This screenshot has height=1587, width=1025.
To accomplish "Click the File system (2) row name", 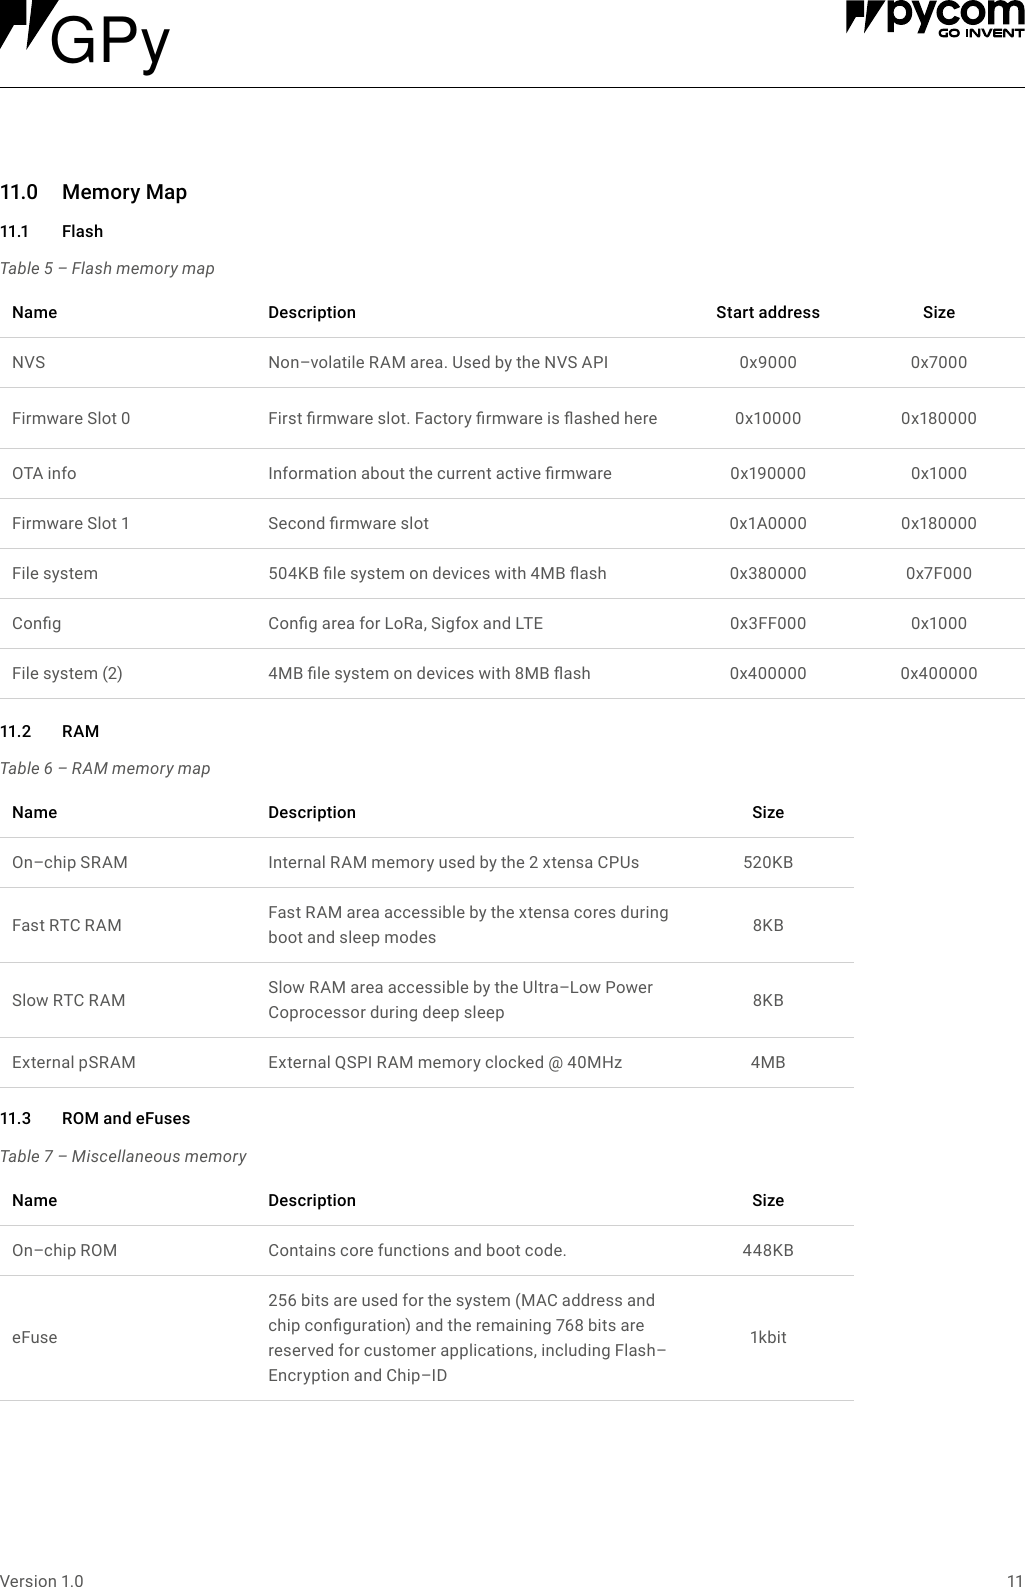I will tap(67, 673).
